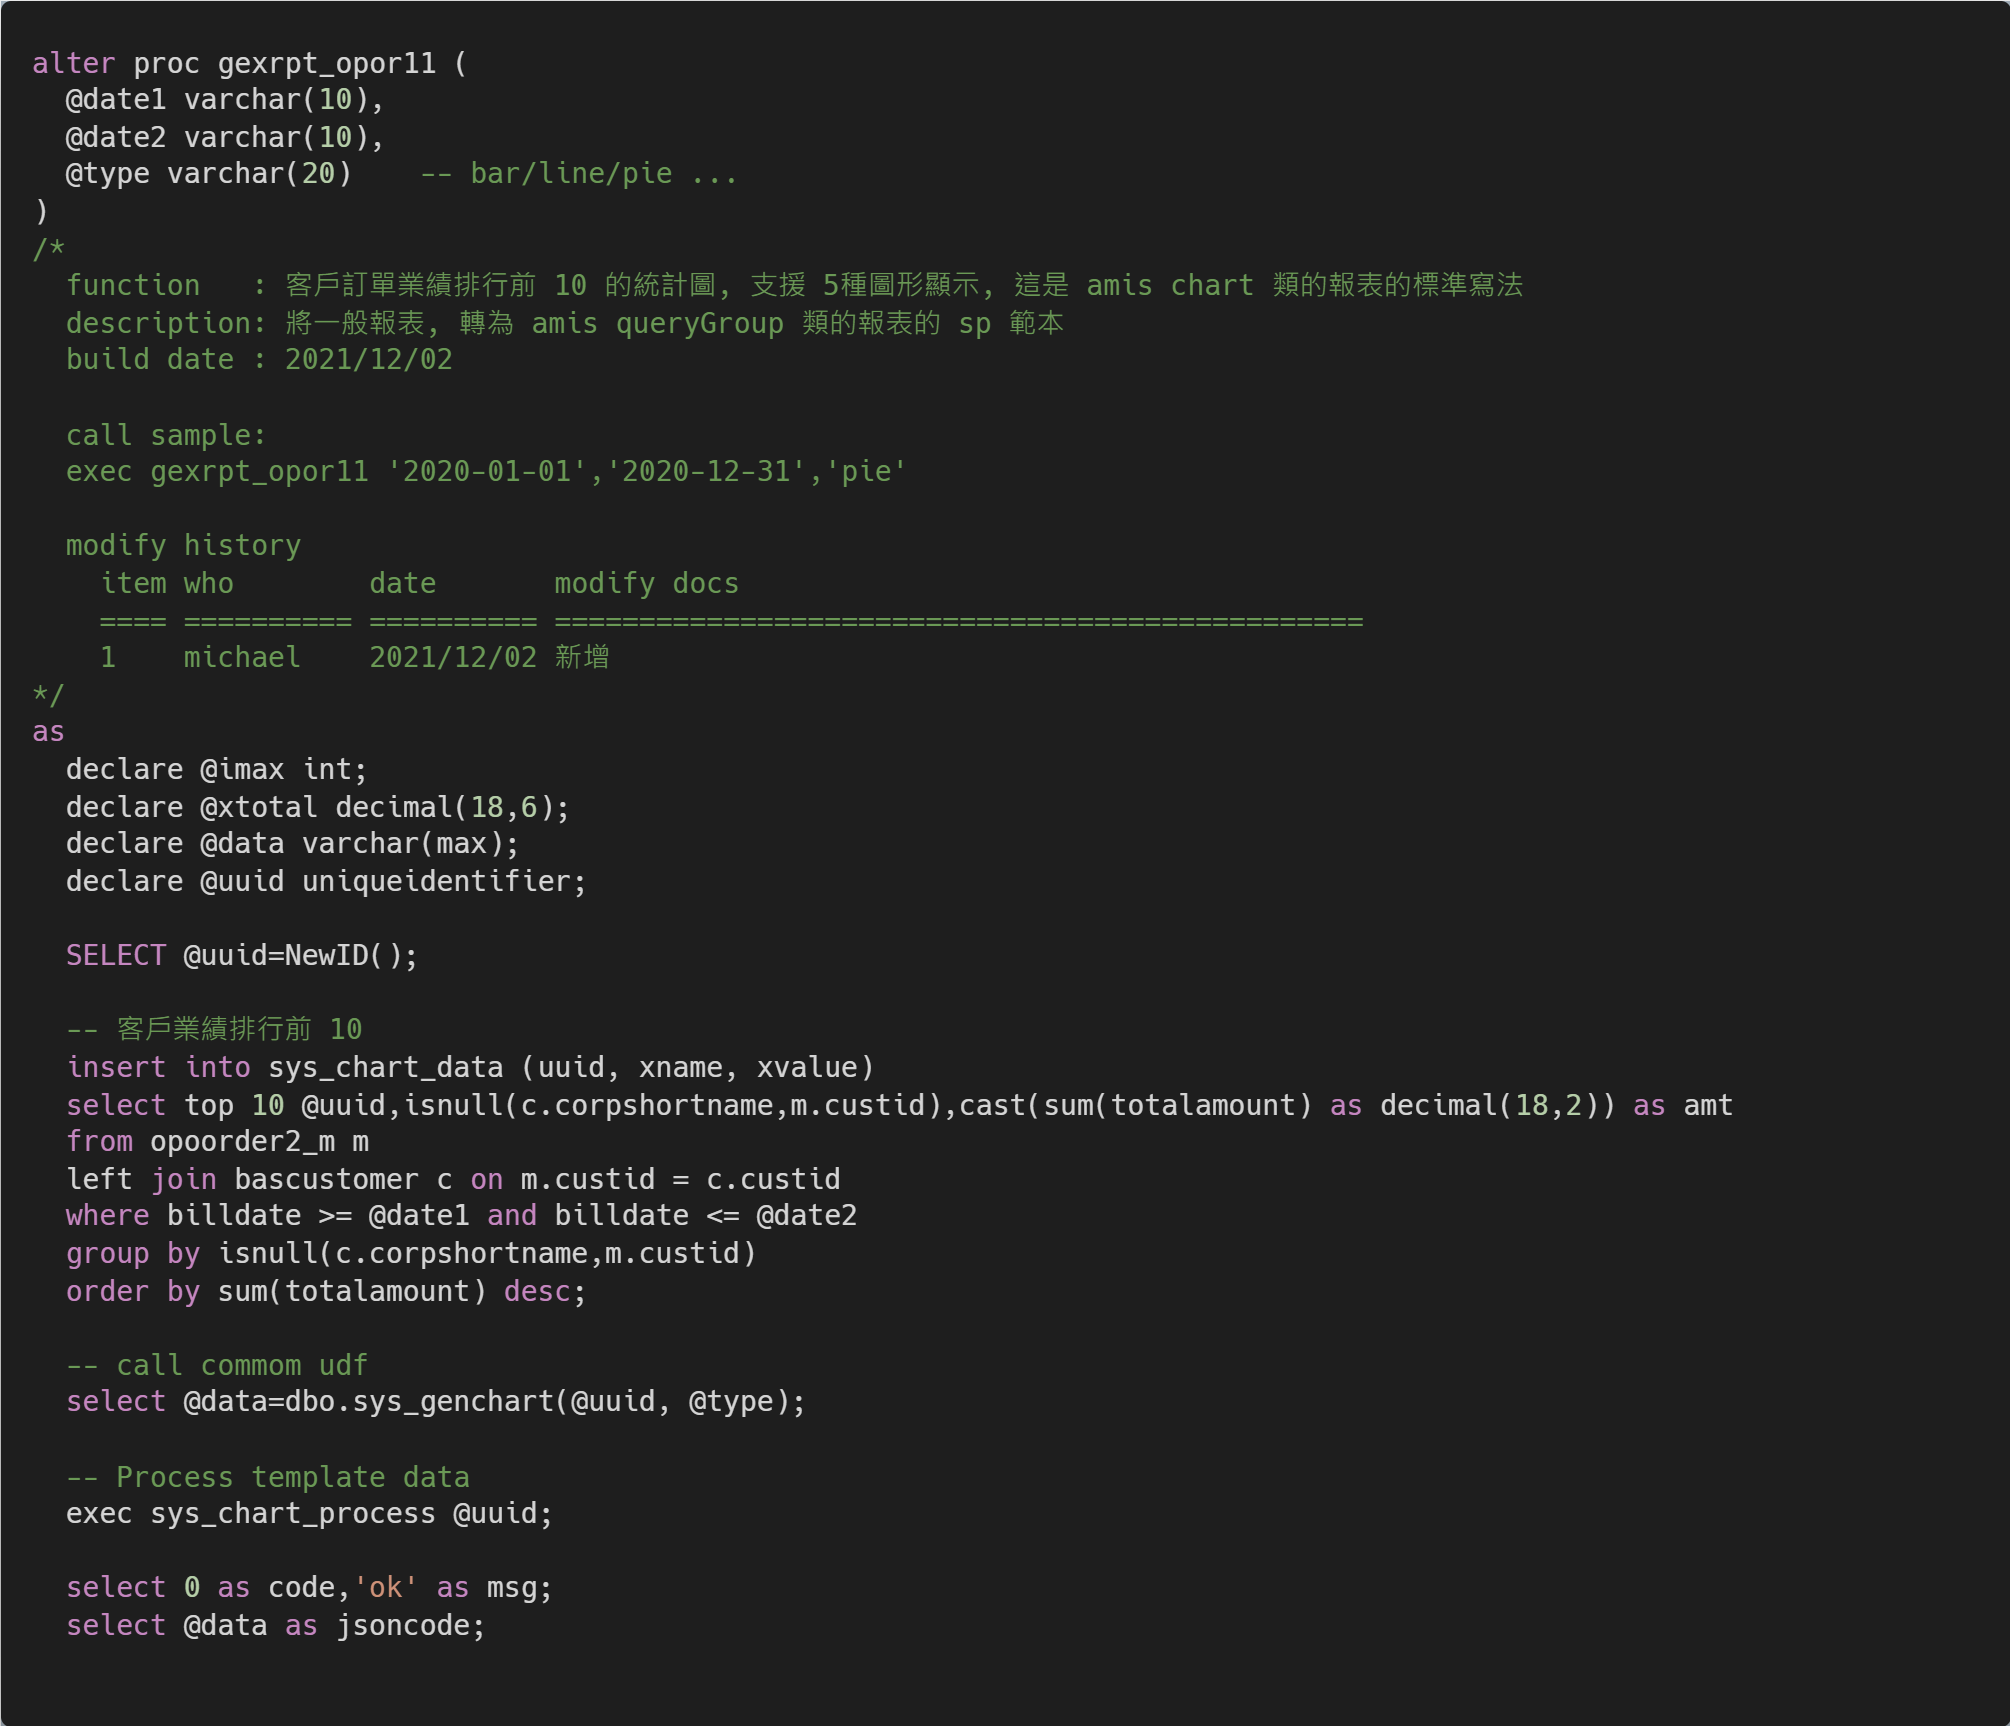Click the name michael in modify history
The image size is (2010, 1726).
pyautogui.click(x=241, y=657)
